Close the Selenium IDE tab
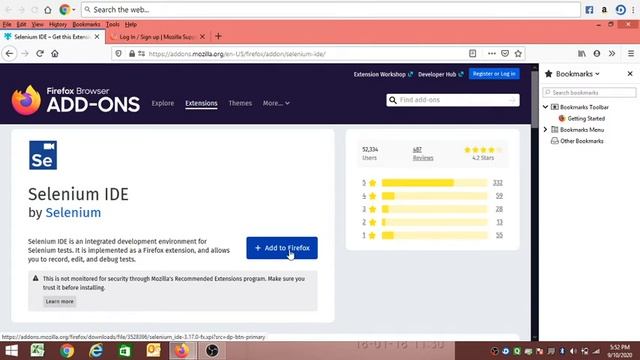640x360 pixels. click(x=97, y=37)
